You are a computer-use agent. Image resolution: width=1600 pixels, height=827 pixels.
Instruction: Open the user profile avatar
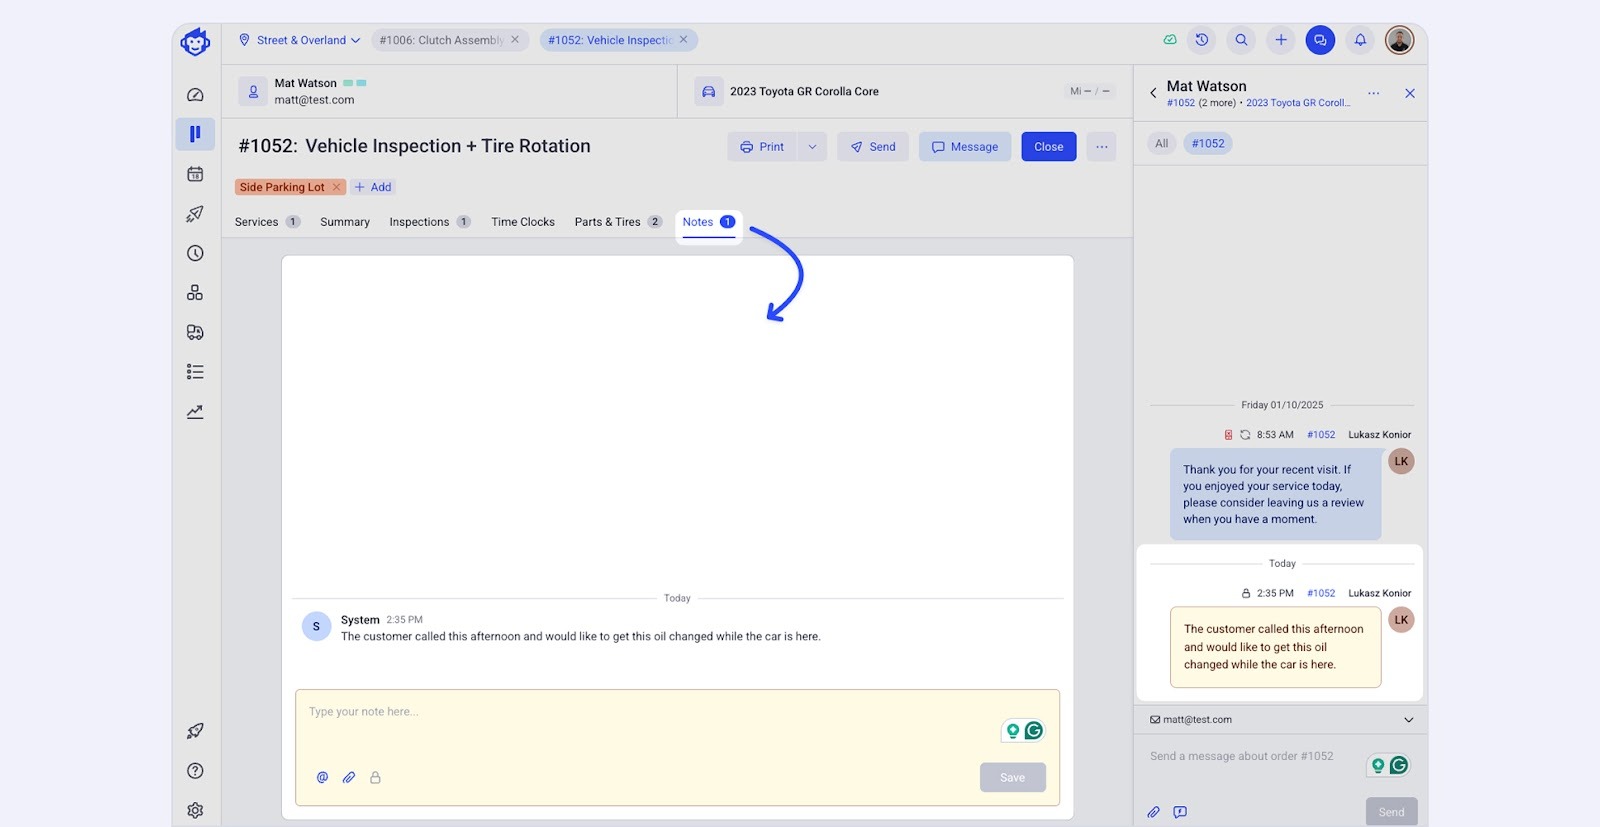pos(1399,40)
